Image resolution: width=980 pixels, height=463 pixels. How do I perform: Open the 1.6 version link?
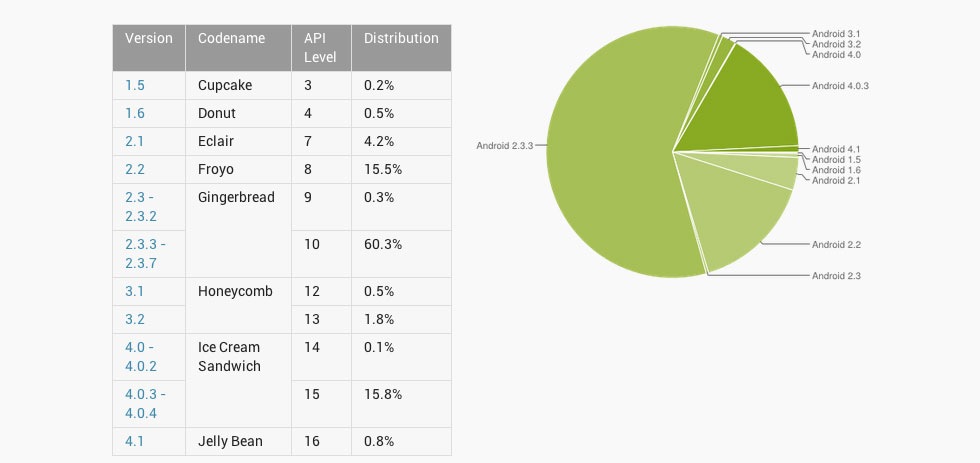click(x=134, y=114)
